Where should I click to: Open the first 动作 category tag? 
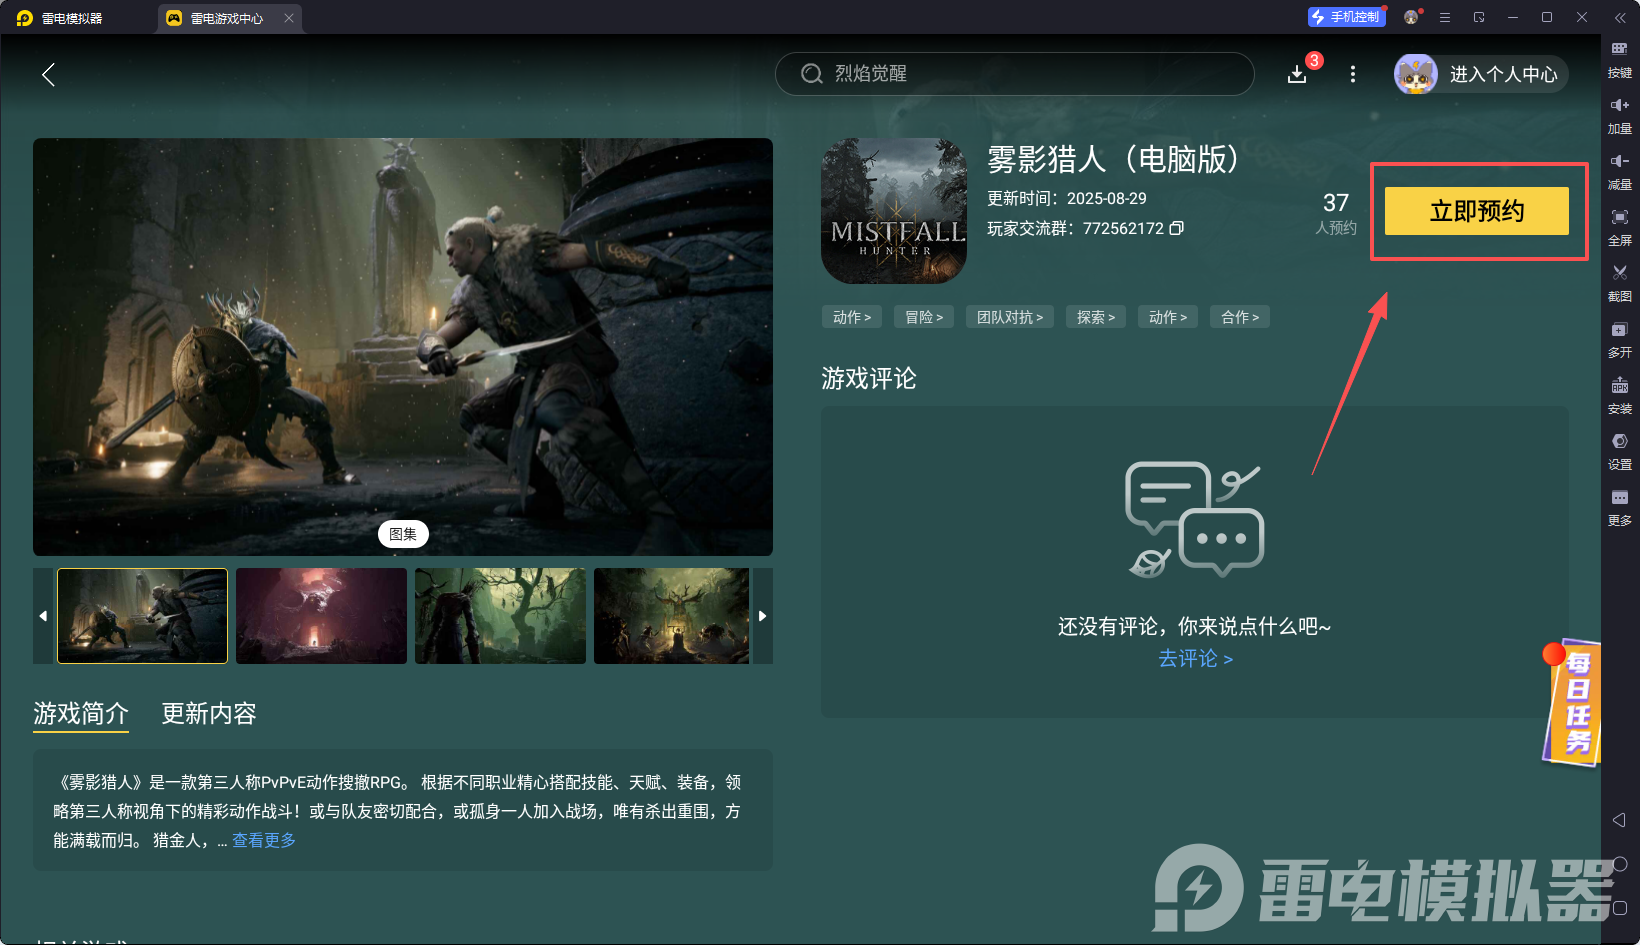point(852,317)
